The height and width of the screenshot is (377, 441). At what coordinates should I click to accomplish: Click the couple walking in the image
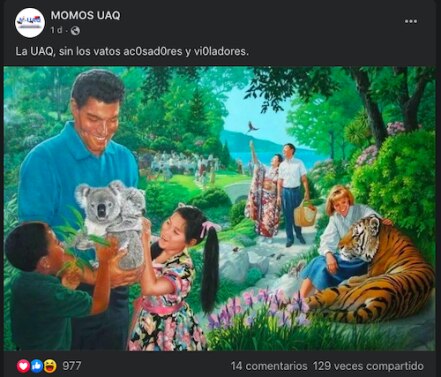(278, 193)
